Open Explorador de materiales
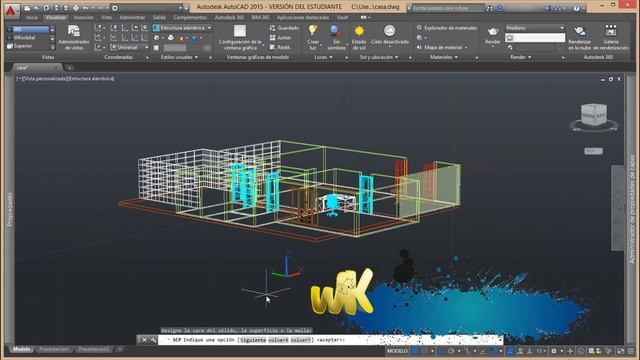The width and height of the screenshot is (640, 360). click(447, 28)
